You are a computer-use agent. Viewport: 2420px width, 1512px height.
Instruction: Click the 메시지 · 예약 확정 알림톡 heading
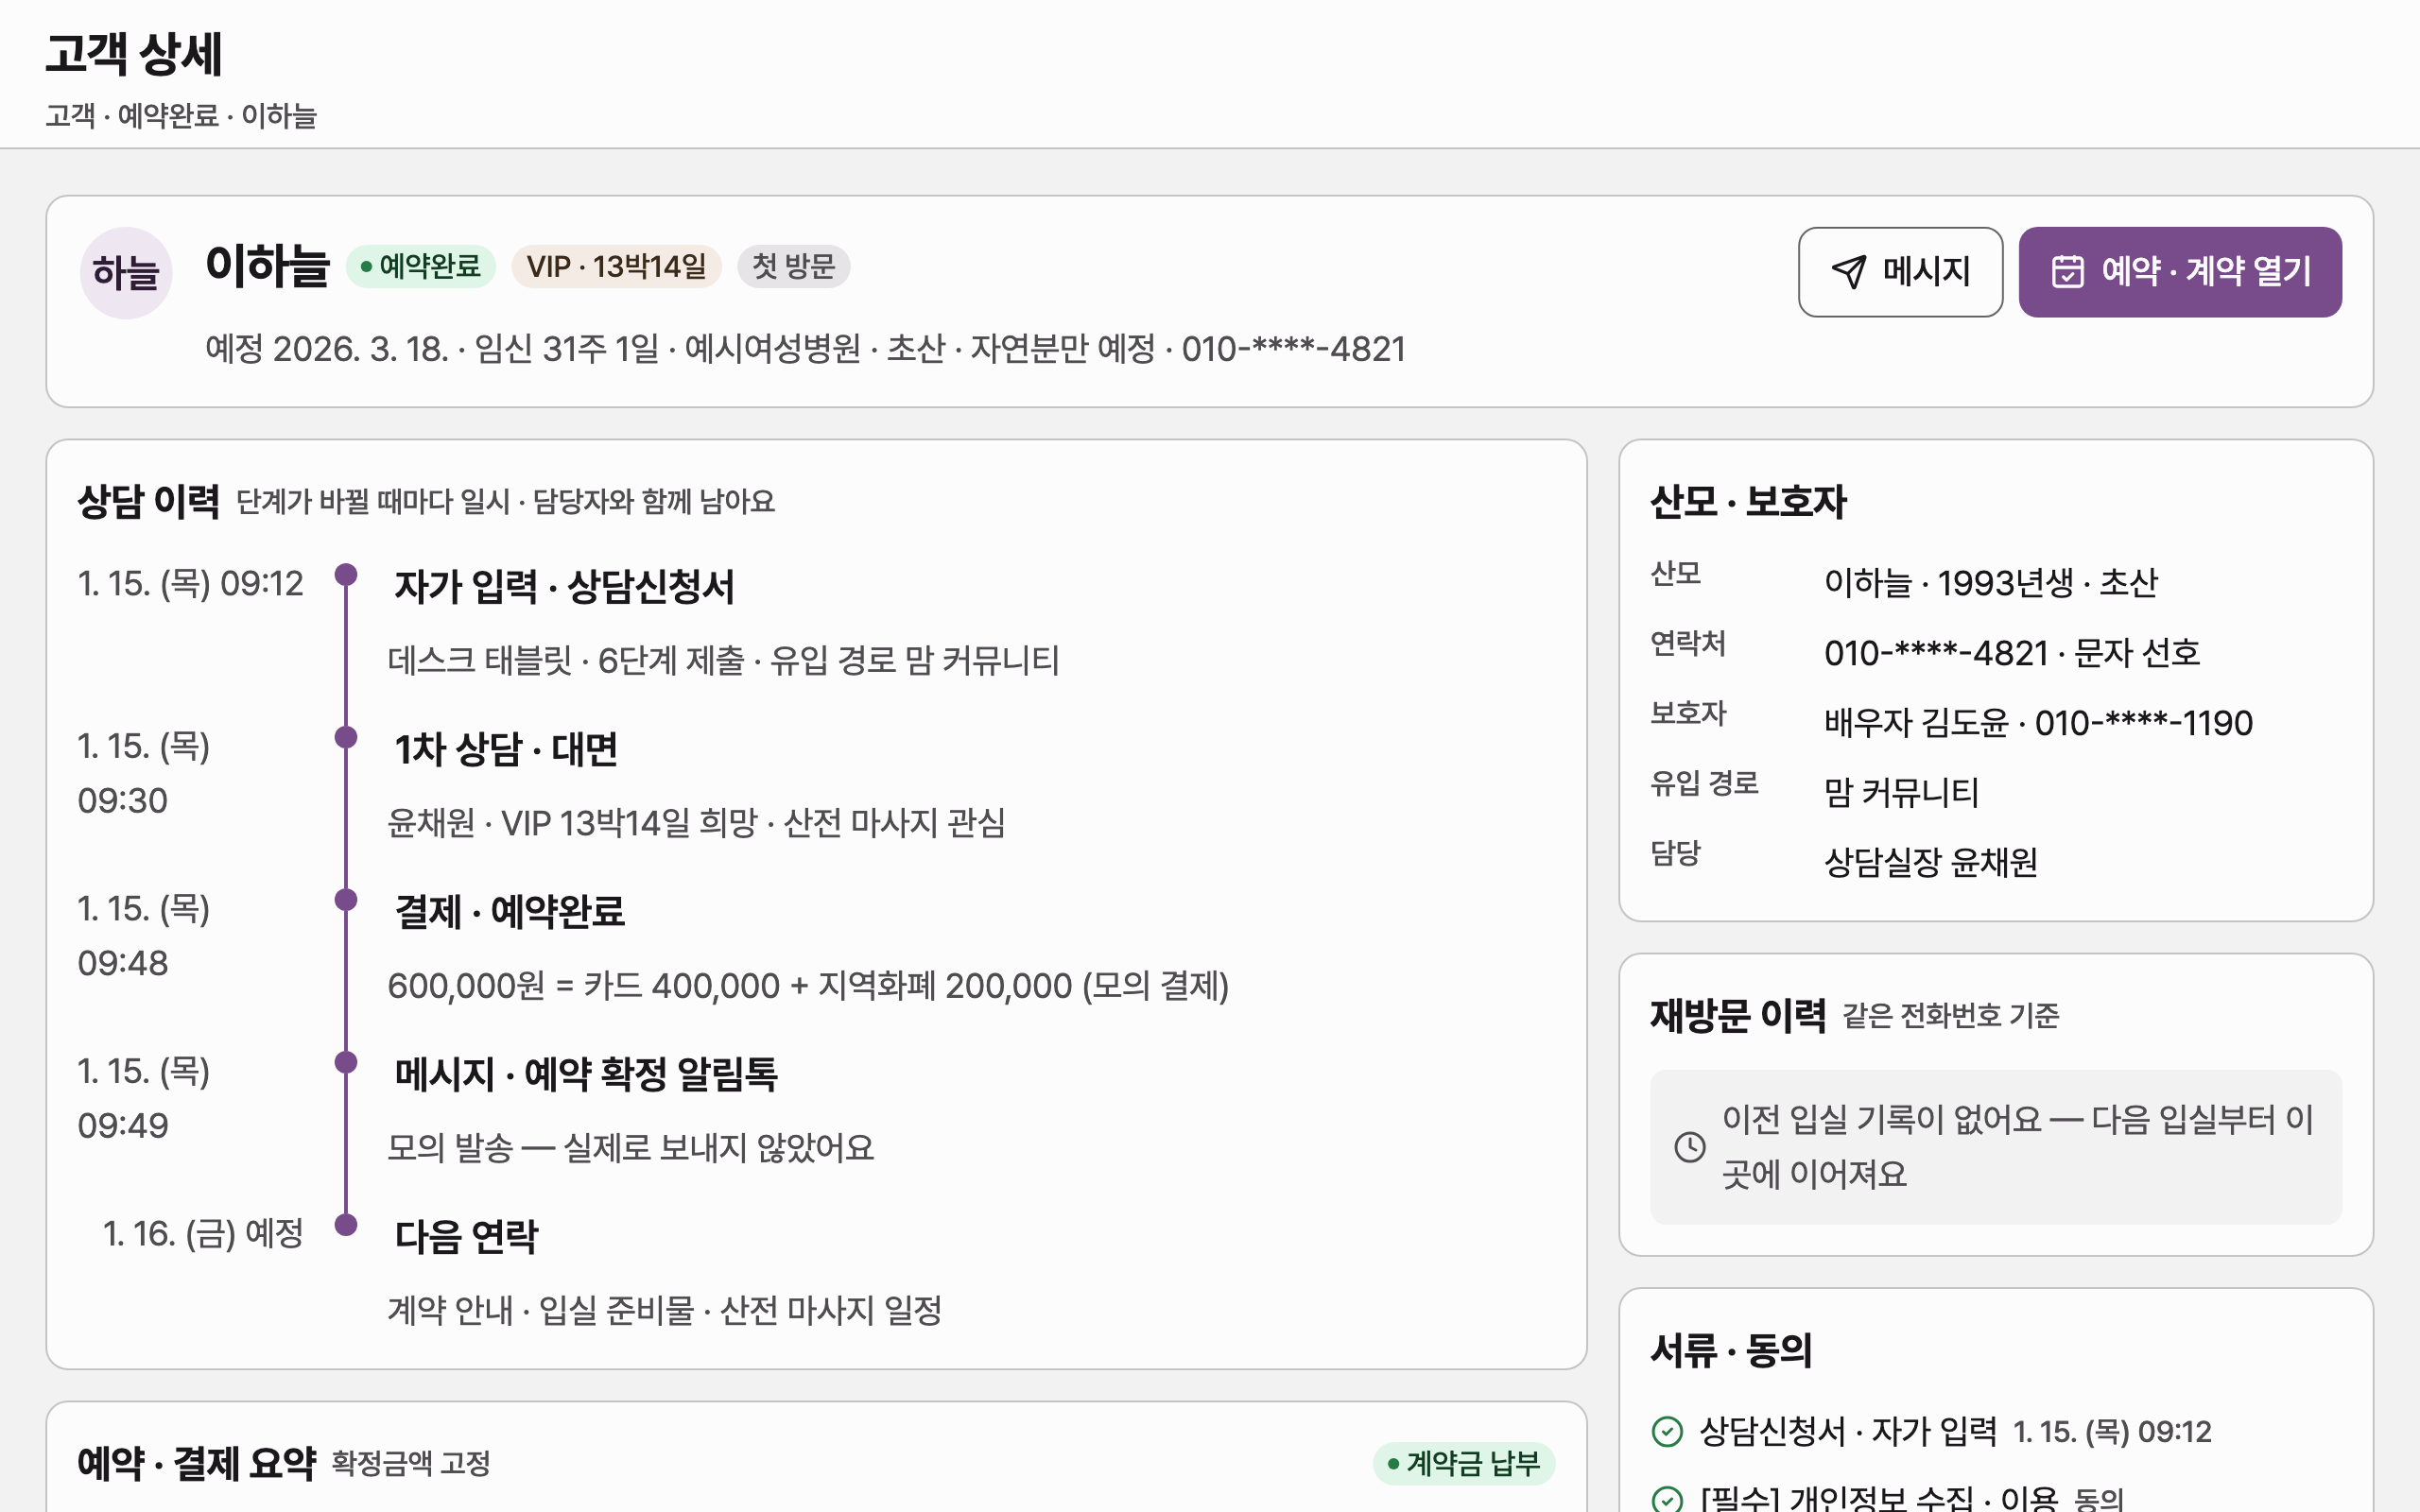[586, 1075]
